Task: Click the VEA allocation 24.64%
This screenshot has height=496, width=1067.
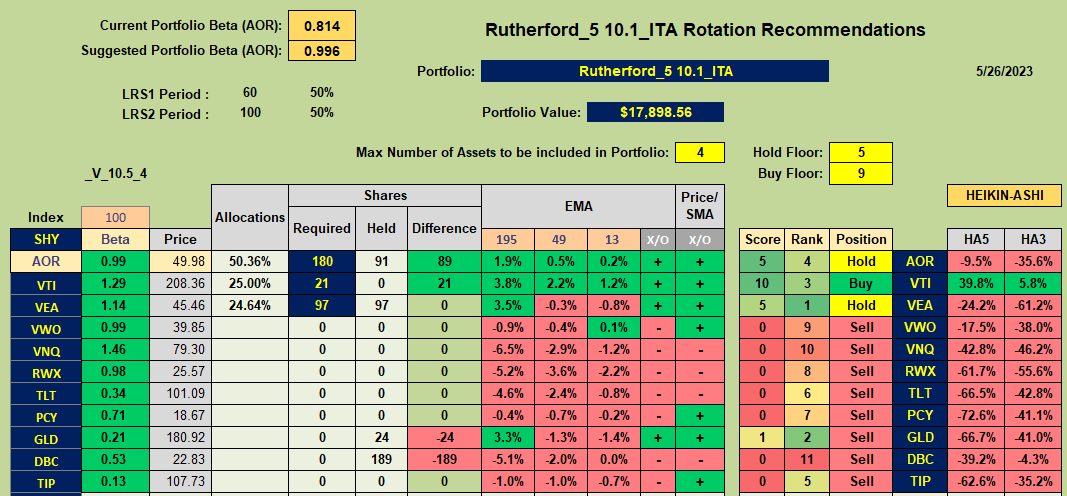Action: [250, 305]
